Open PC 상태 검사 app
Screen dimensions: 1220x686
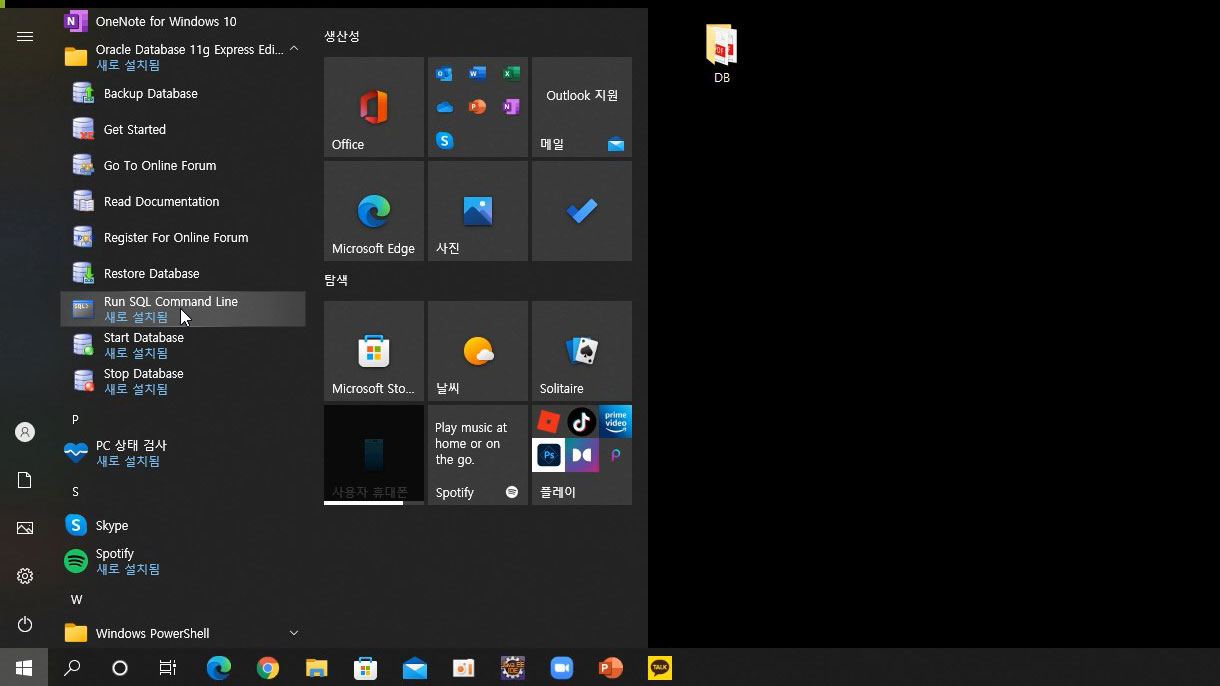coord(183,453)
